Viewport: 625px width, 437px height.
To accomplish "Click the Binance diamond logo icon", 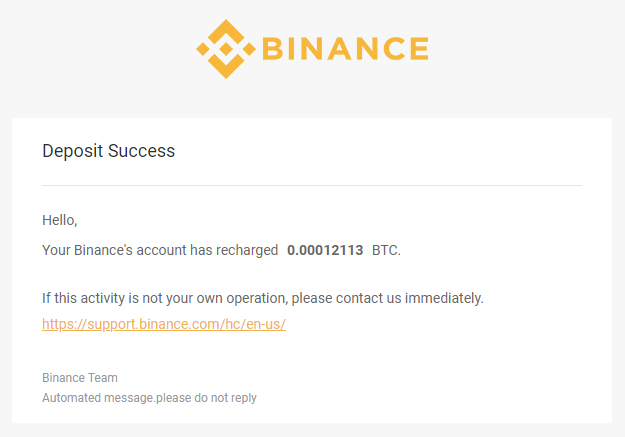I will (226, 49).
